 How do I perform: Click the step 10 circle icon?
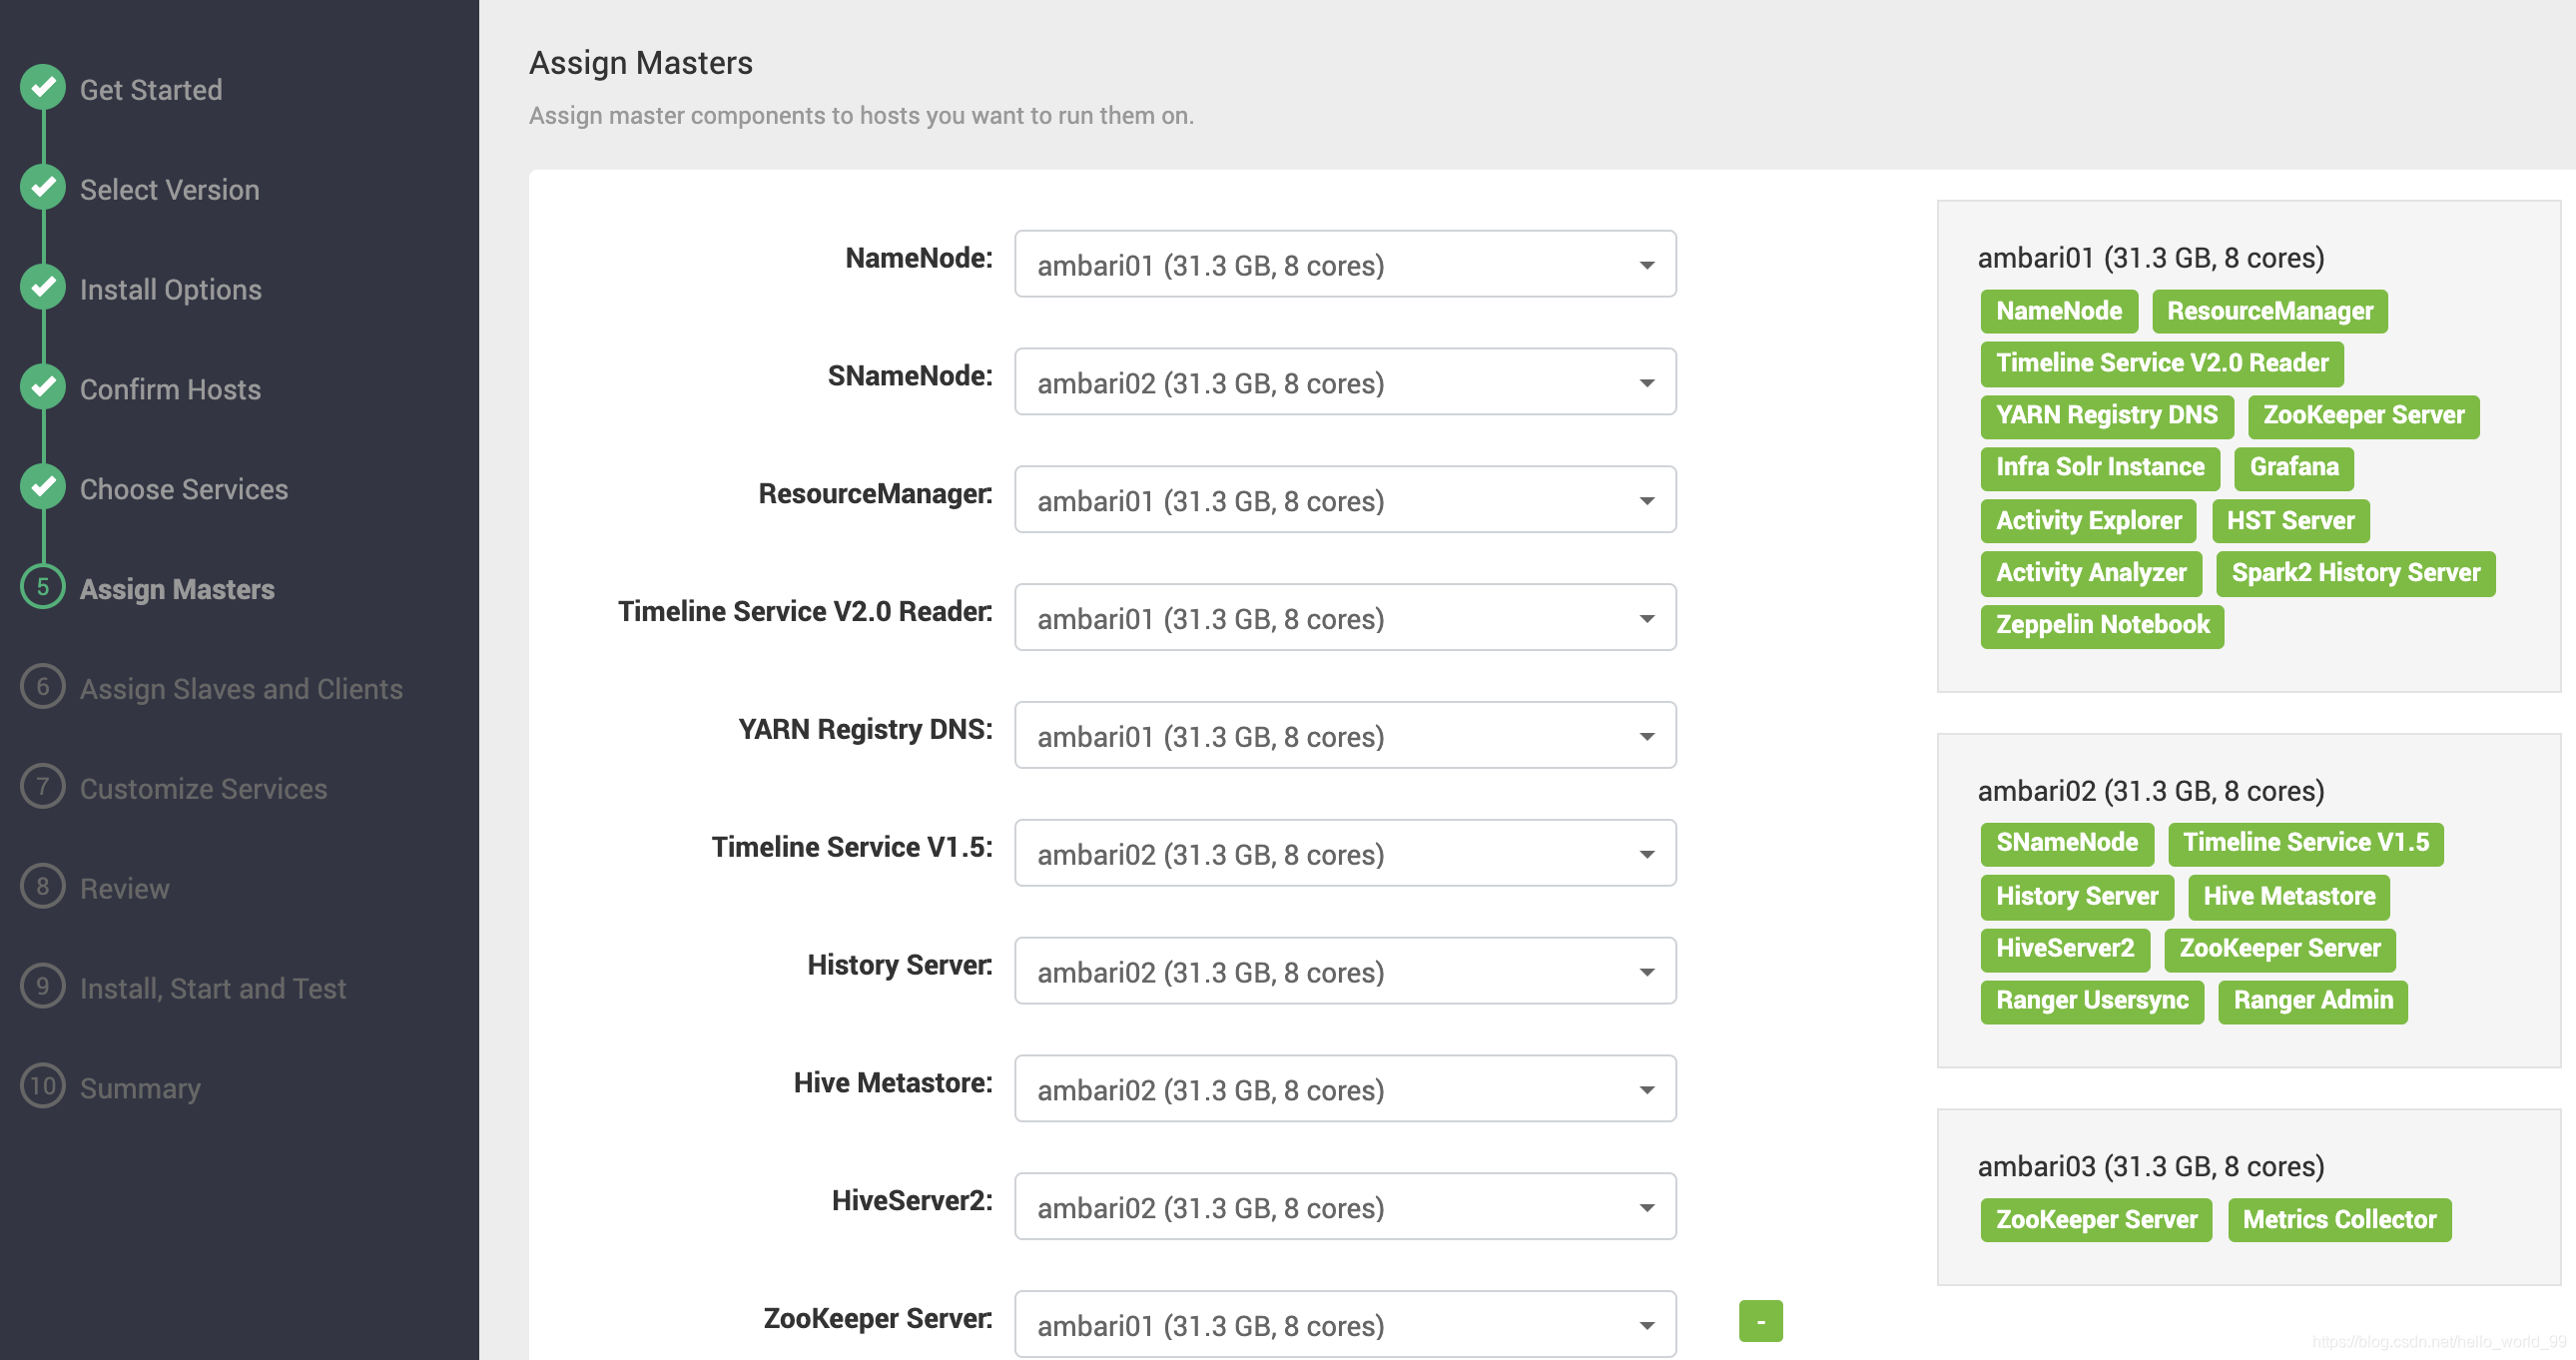tap(43, 1088)
